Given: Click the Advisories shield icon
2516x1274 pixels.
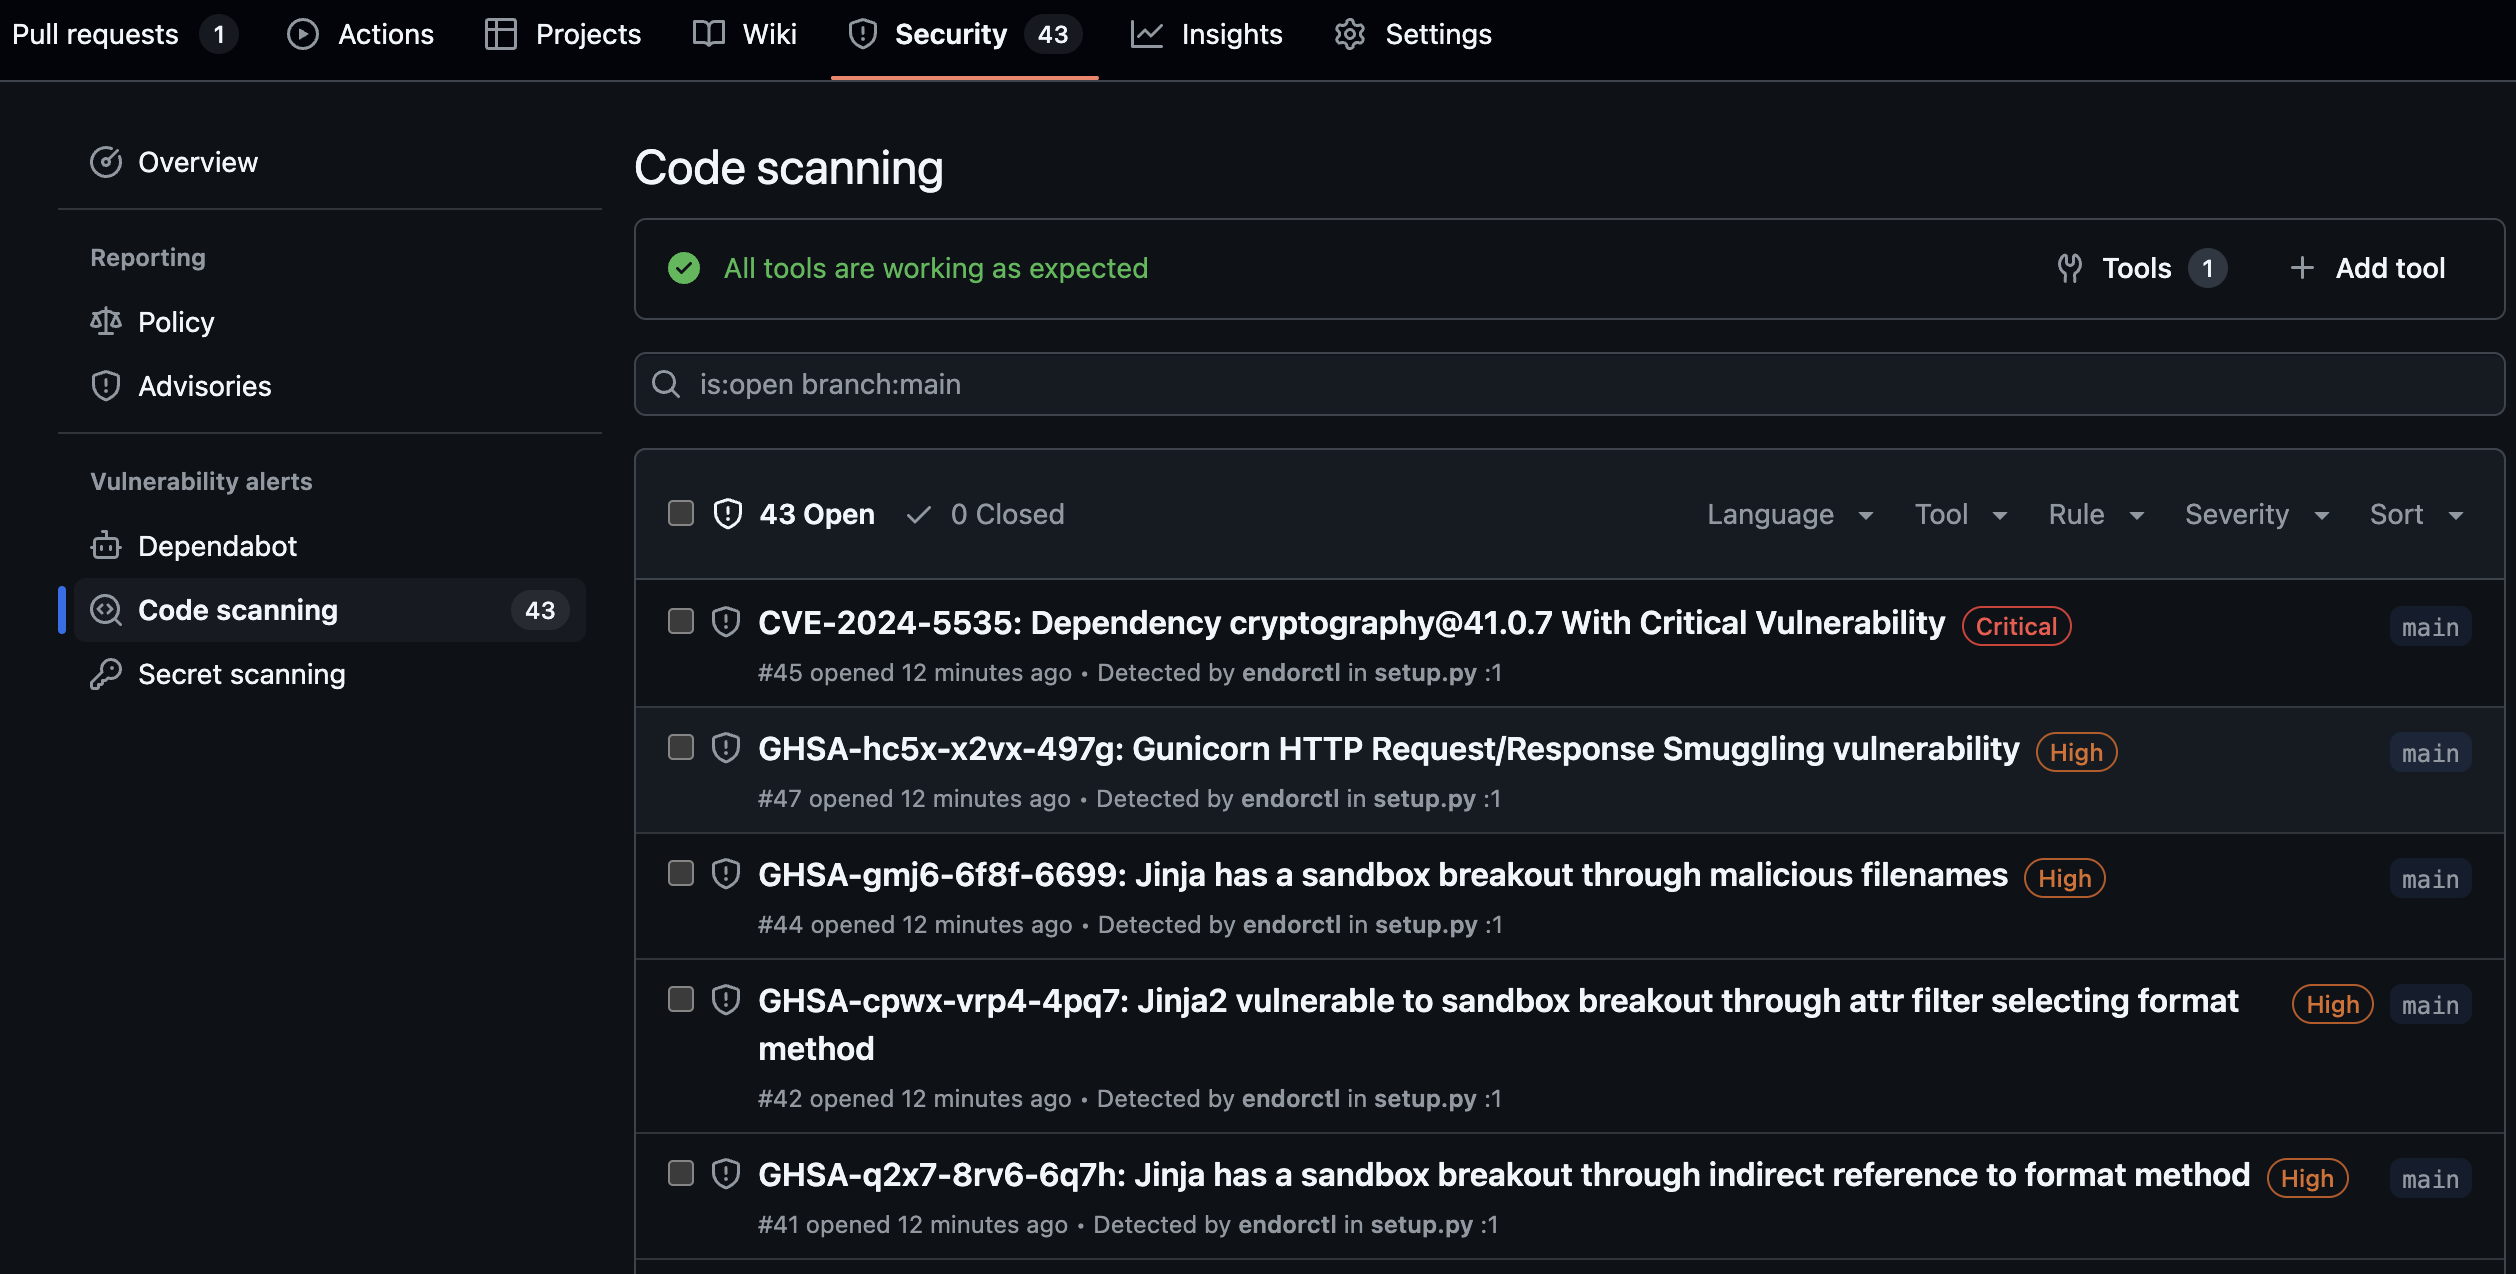Looking at the screenshot, I should coord(106,386).
